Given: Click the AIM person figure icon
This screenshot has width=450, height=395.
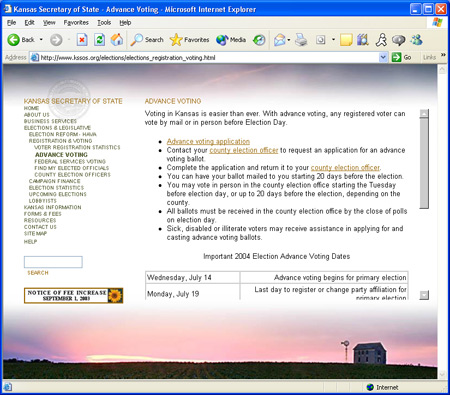Looking at the screenshot, I should click(x=381, y=40).
